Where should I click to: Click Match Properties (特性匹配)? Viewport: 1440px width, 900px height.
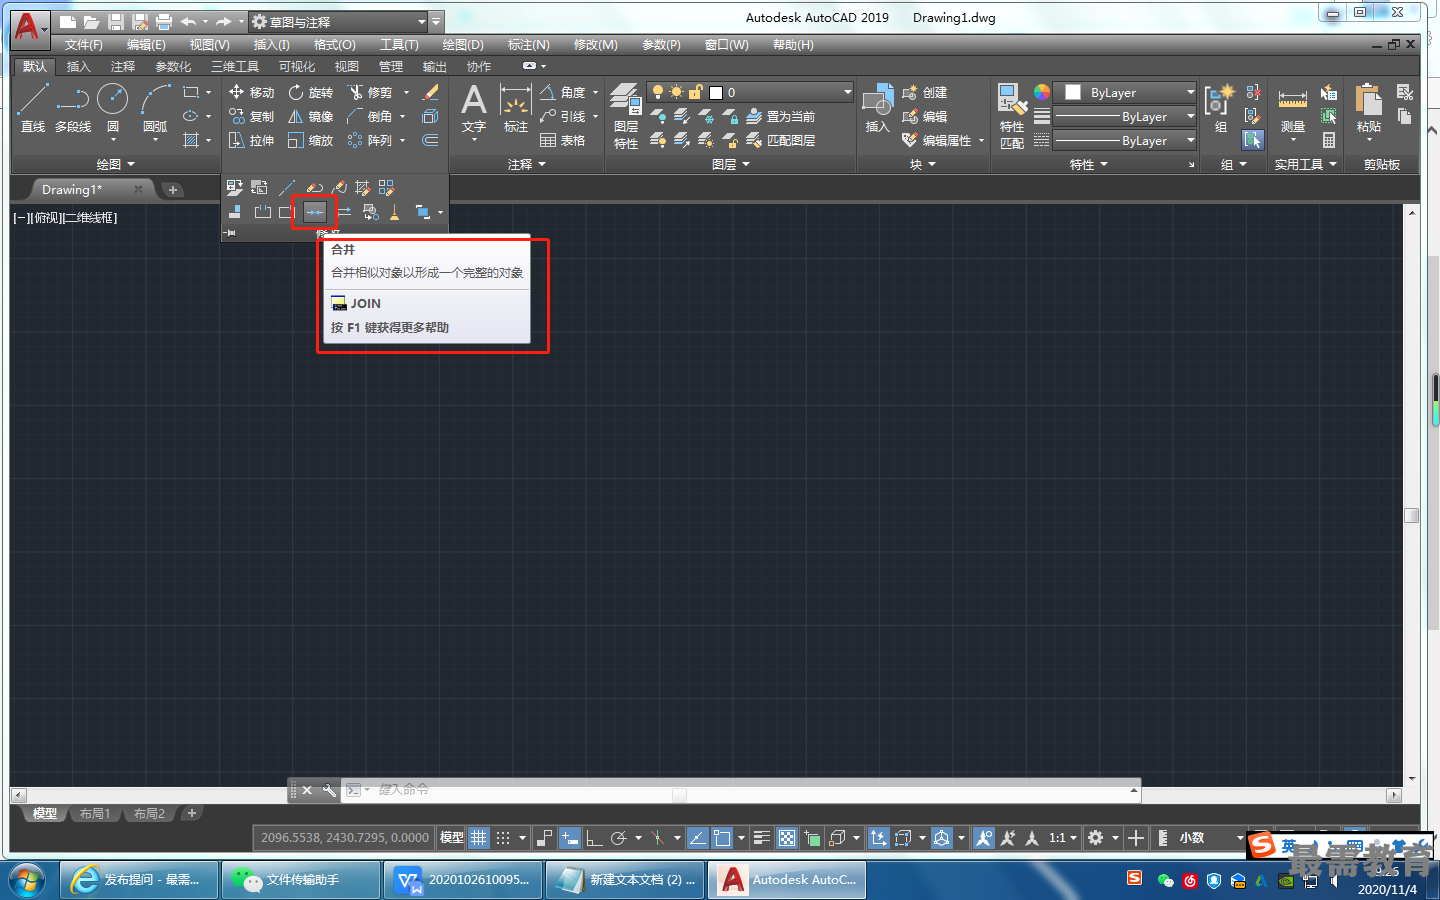tap(1012, 116)
